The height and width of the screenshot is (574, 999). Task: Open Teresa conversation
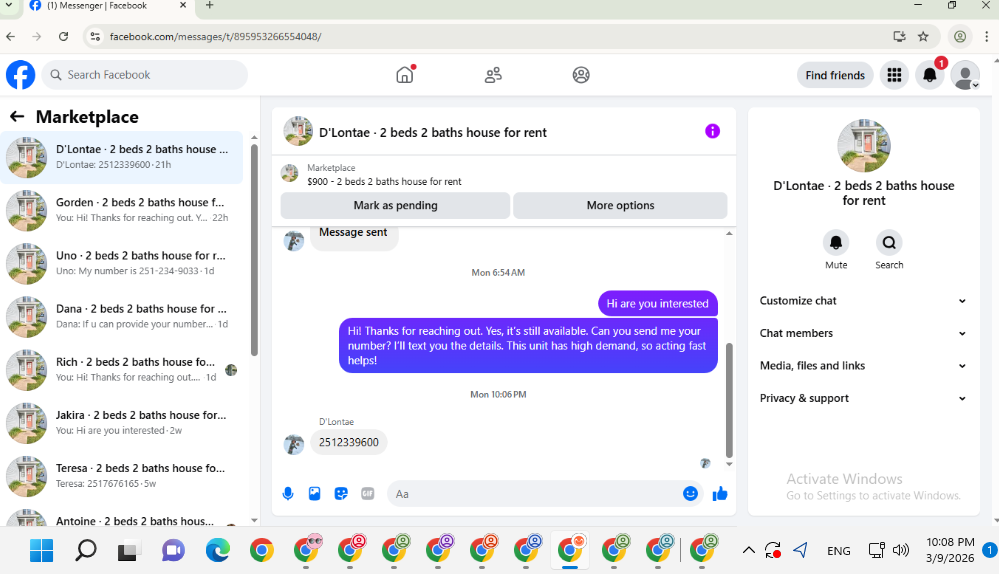122,476
